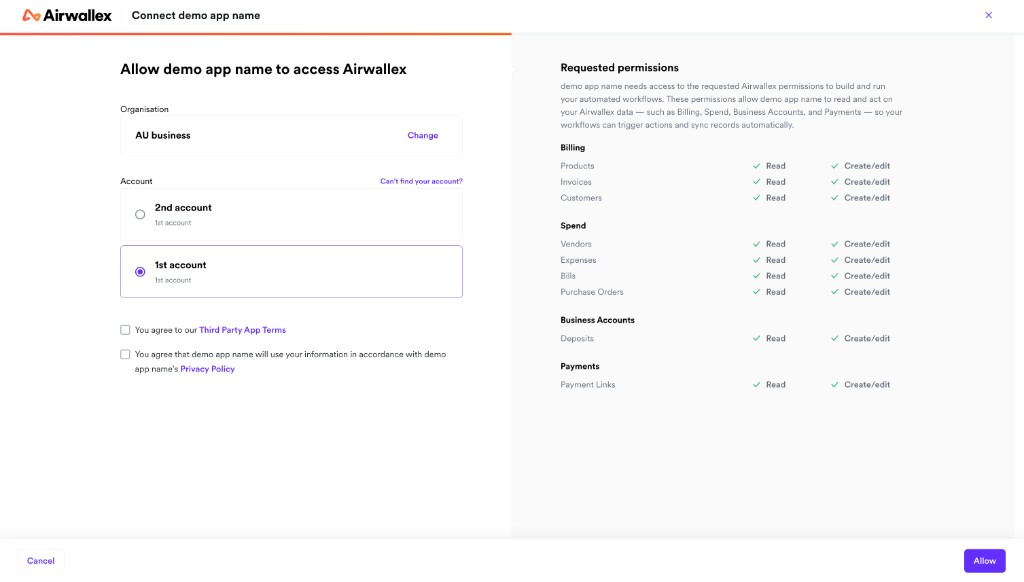Click the Bills Create/edit checkmark
This screenshot has height=582, width=1024.
click(835, 276)
